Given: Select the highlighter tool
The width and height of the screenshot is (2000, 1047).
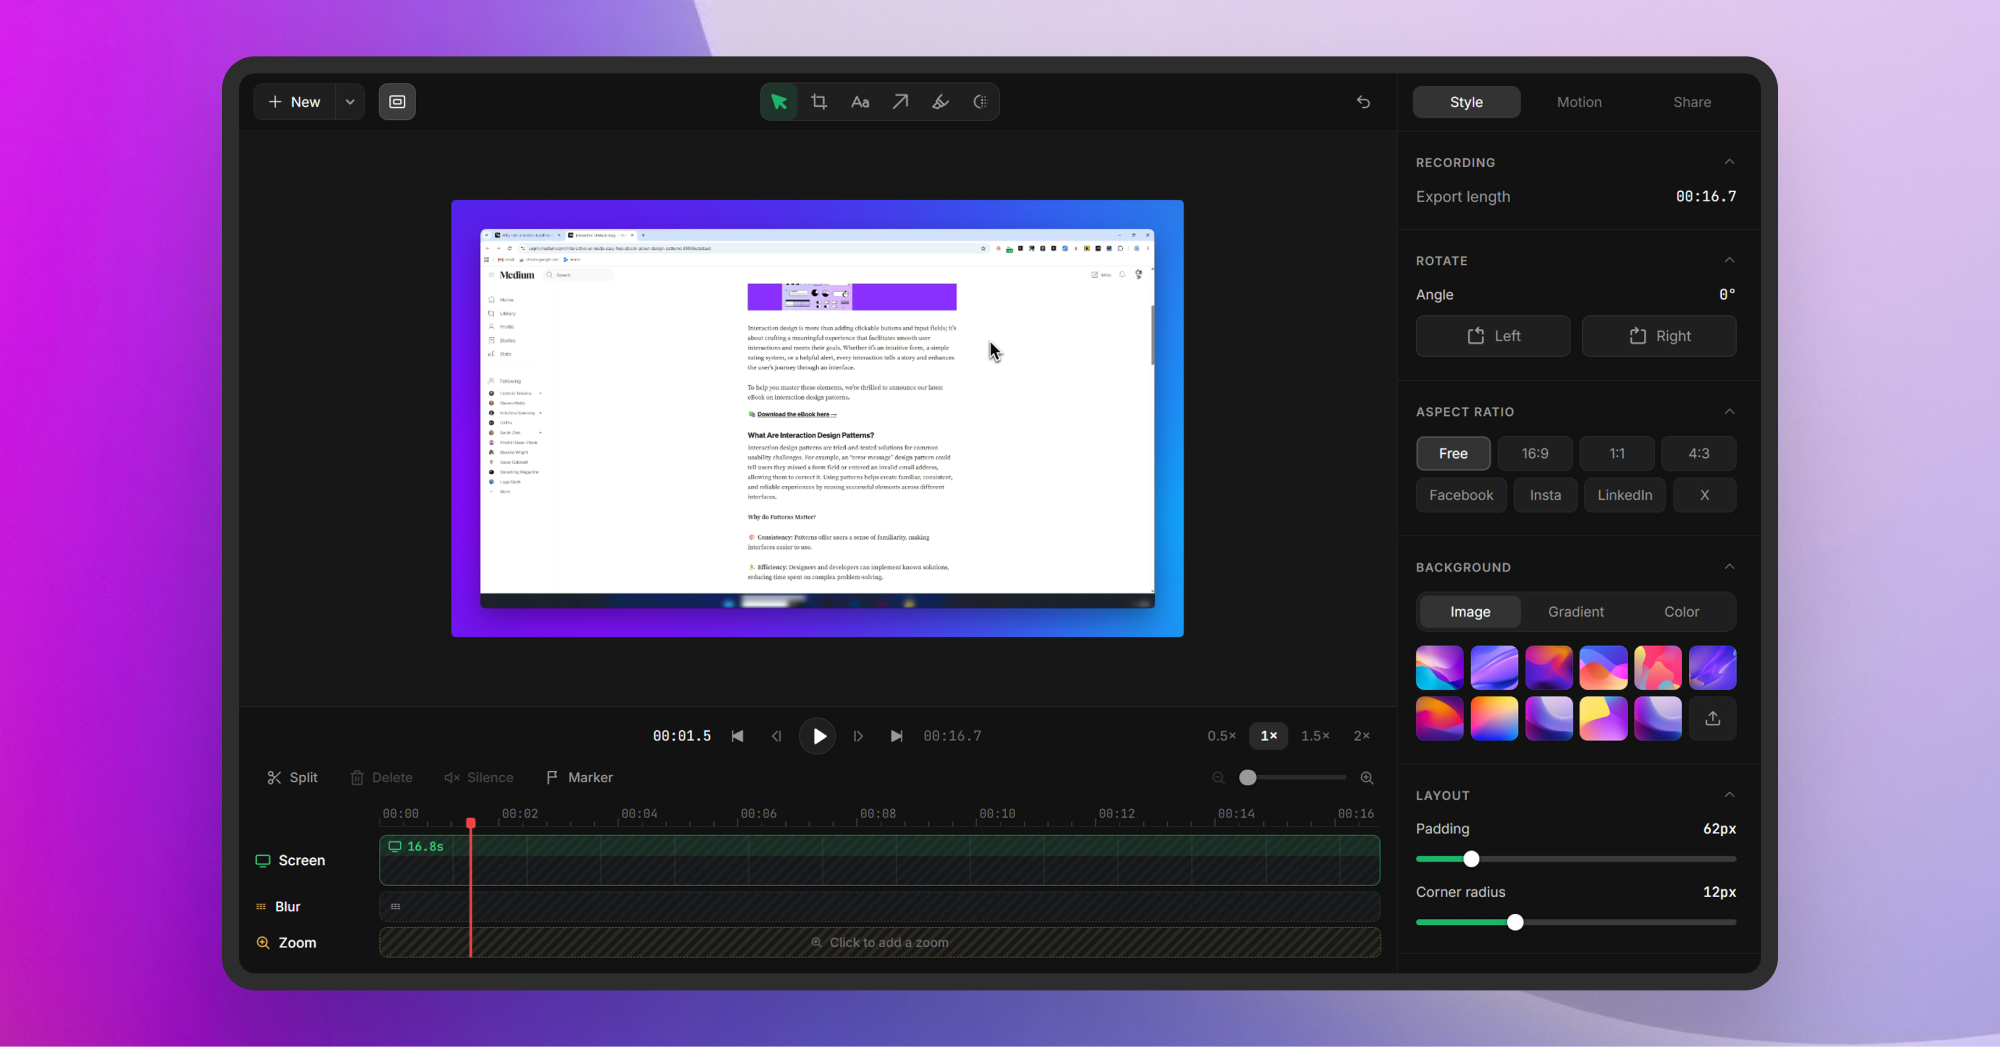Looking at the screenshot, I should pyautogui.click(x=940, y=102).
